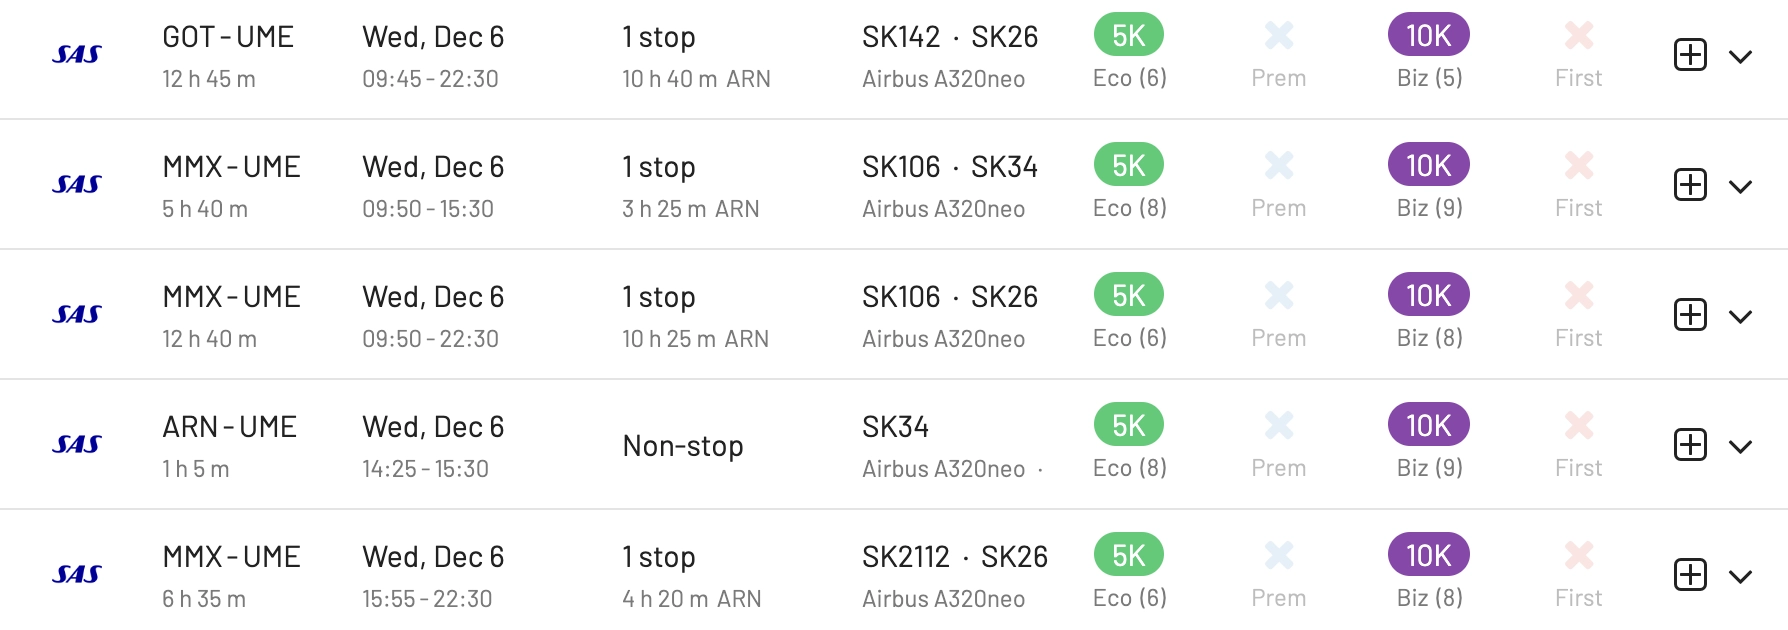Click the unavailable Prem X on ARN-UME row
This screenshot has width=1788, height=630.
[x=1279, y=425]
